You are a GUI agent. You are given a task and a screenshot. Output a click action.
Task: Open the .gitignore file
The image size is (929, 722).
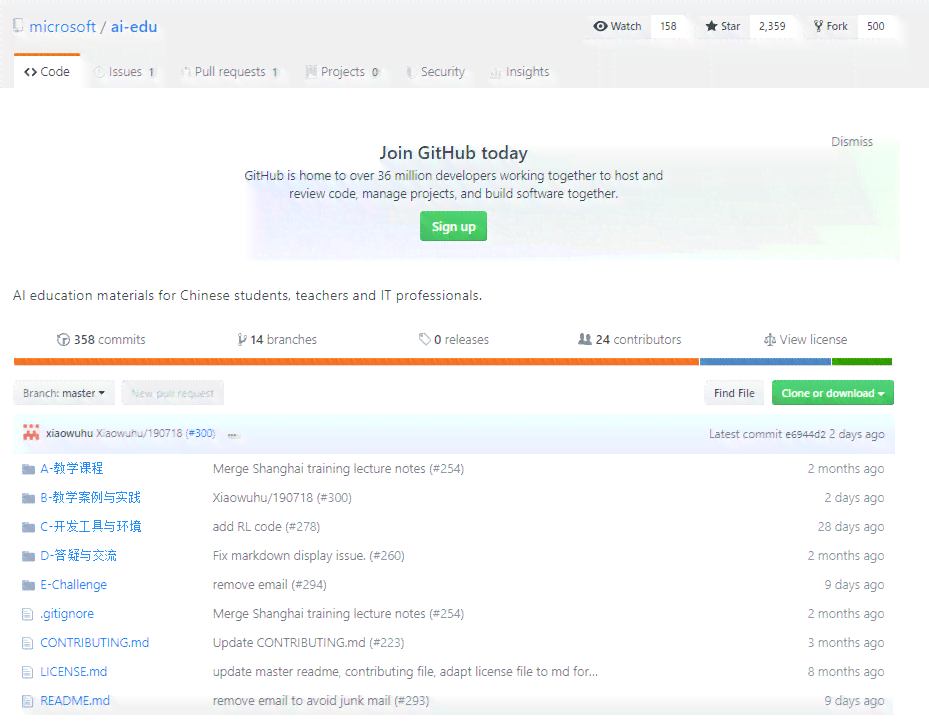pyautogui.click(x=67, y=614)
